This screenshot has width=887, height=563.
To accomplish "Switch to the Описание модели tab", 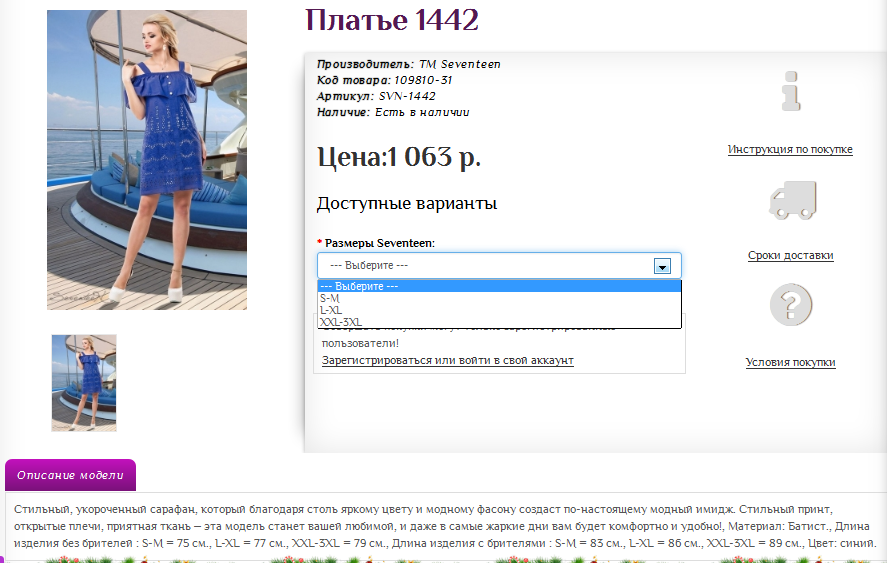I will [x=70, y=475].
